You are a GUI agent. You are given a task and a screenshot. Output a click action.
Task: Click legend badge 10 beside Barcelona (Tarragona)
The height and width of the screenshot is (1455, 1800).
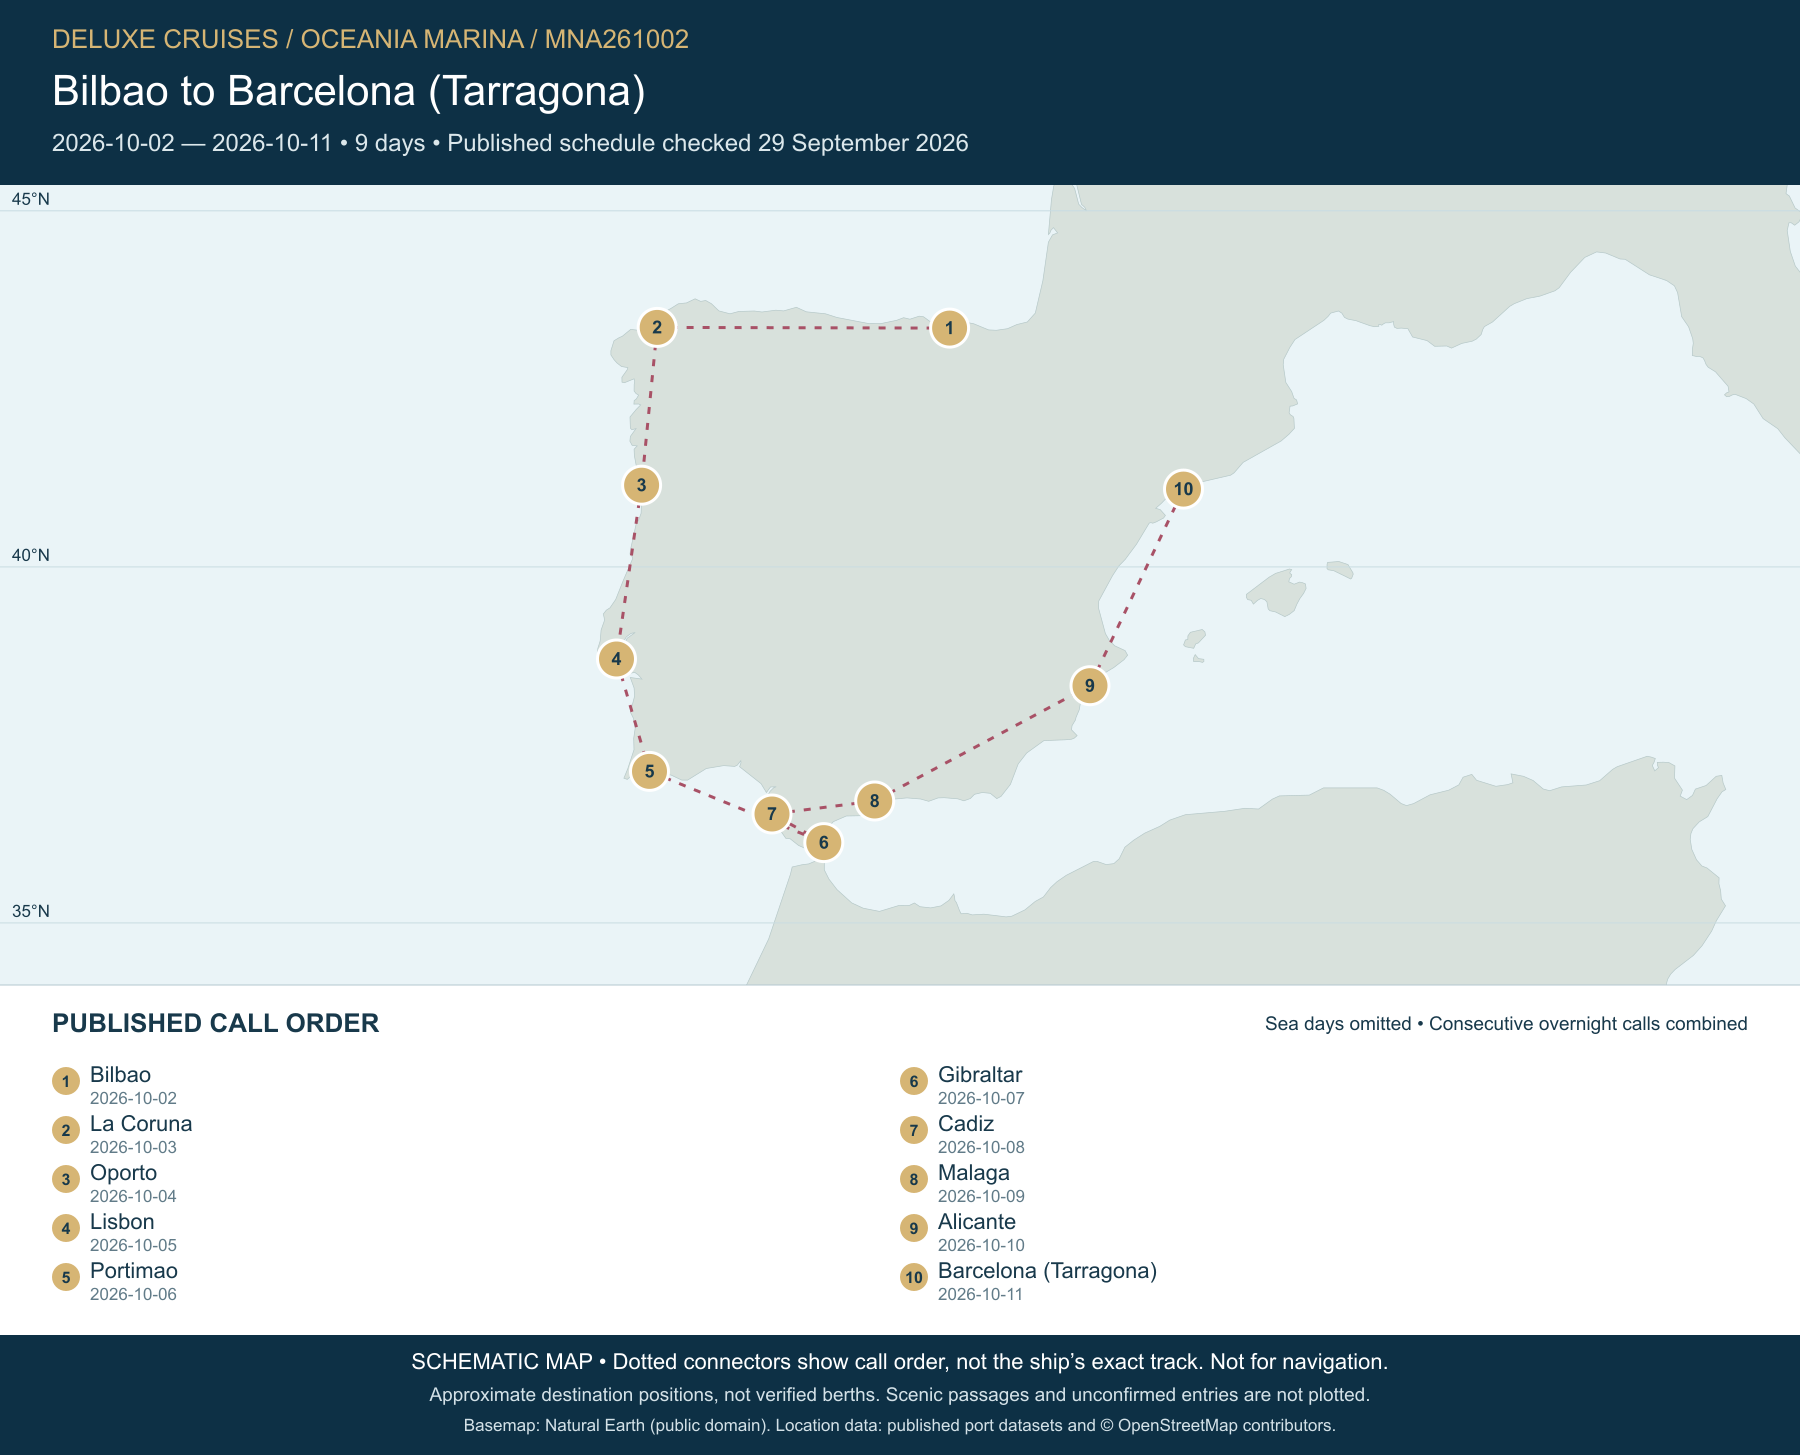click(x=914, y=1277)
